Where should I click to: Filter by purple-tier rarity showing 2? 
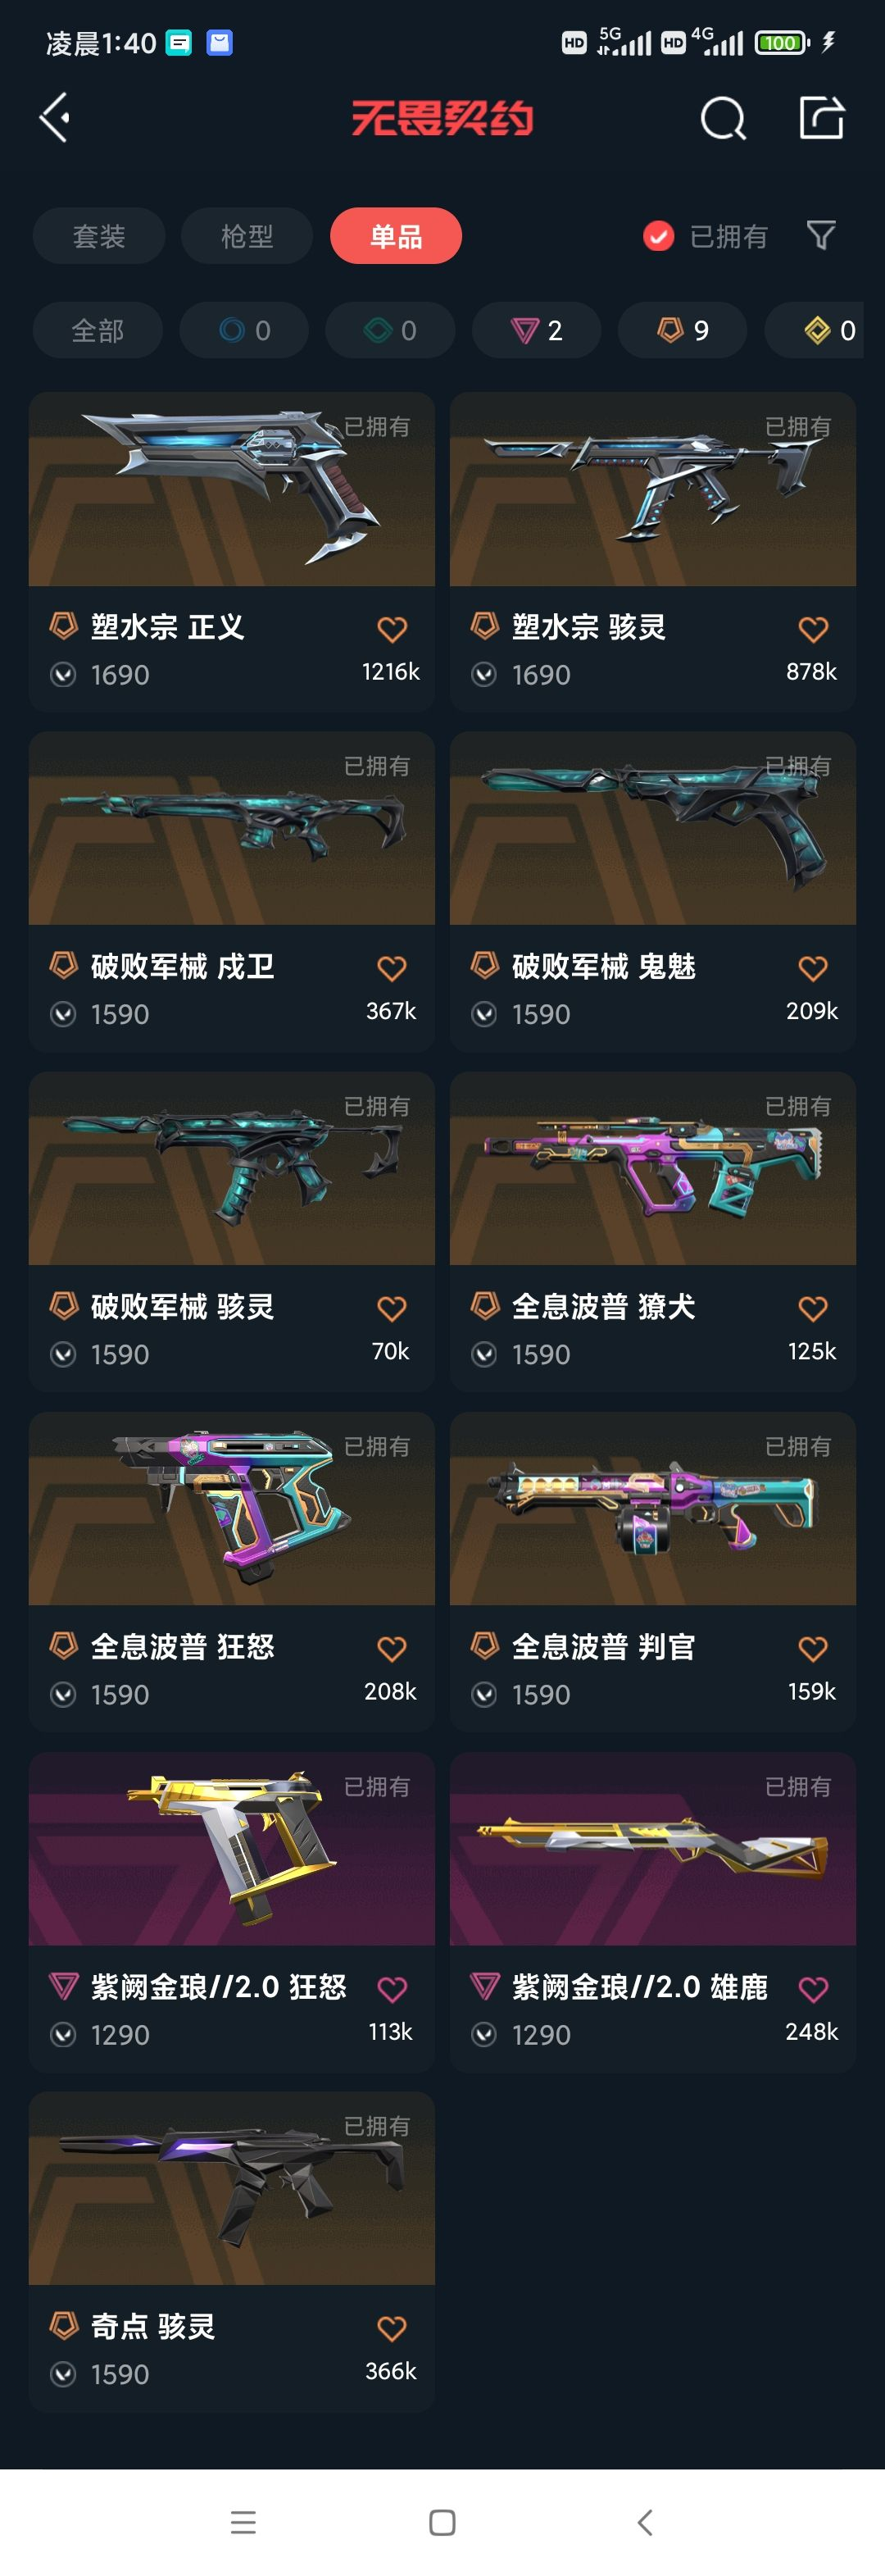pyautogui.click(x=536, y=330)
